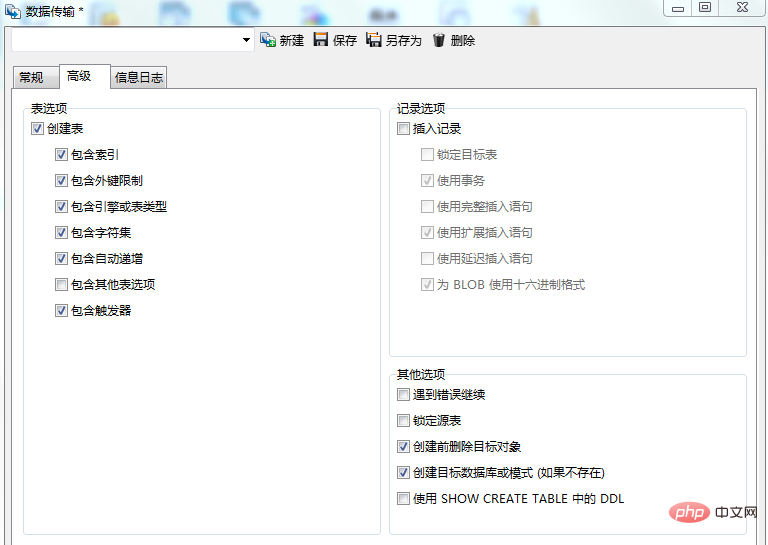Image resolution: width=768 pixels, height=545 pixels.
Task: Enable the 锁定源表 checkbox
Action: tap(403, 421)
